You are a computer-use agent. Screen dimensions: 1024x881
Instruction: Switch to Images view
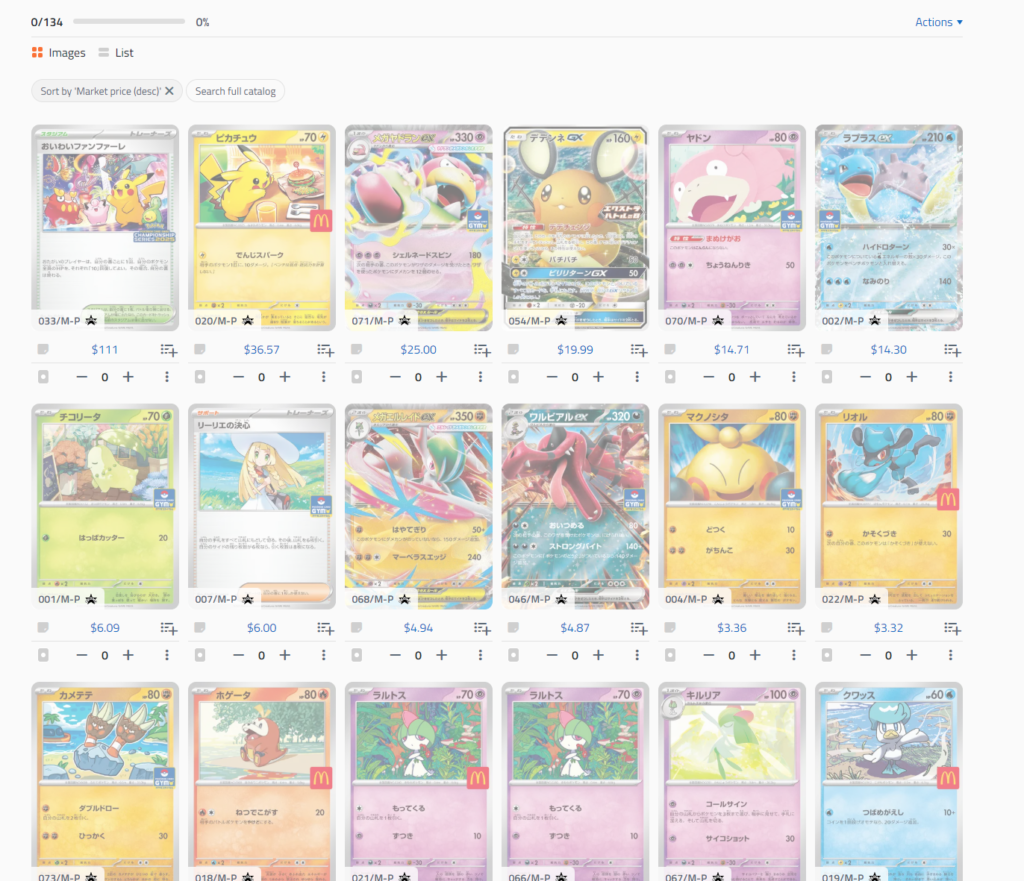(x=59, y=53)
